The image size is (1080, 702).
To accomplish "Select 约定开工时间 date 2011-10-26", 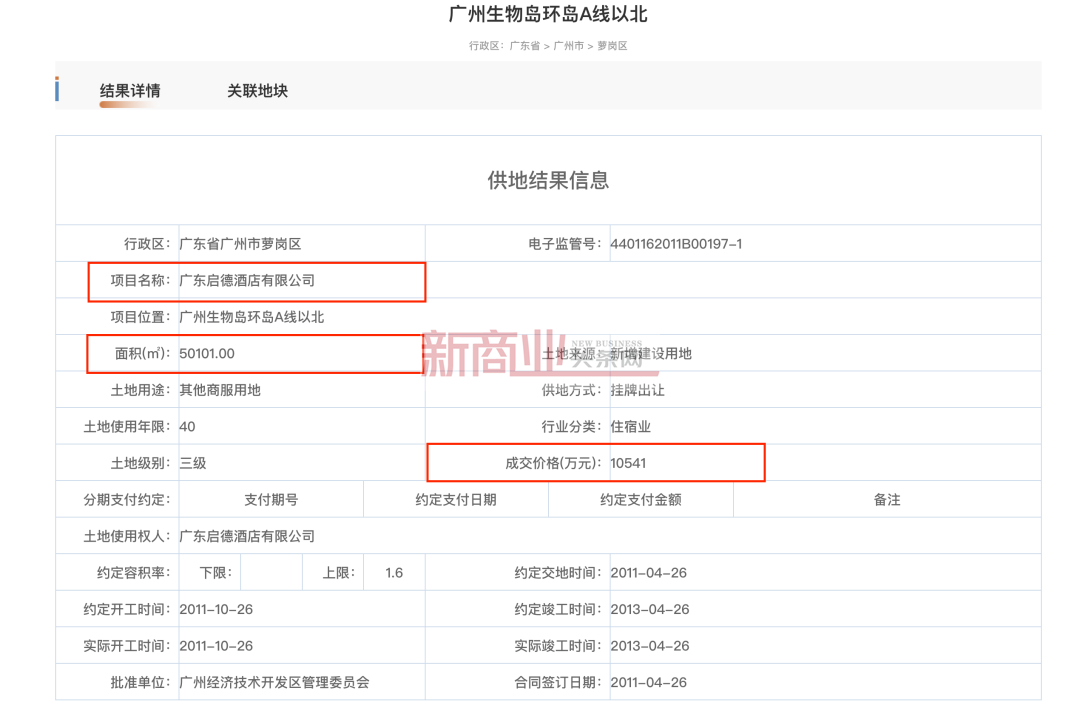I will point(216,609).
